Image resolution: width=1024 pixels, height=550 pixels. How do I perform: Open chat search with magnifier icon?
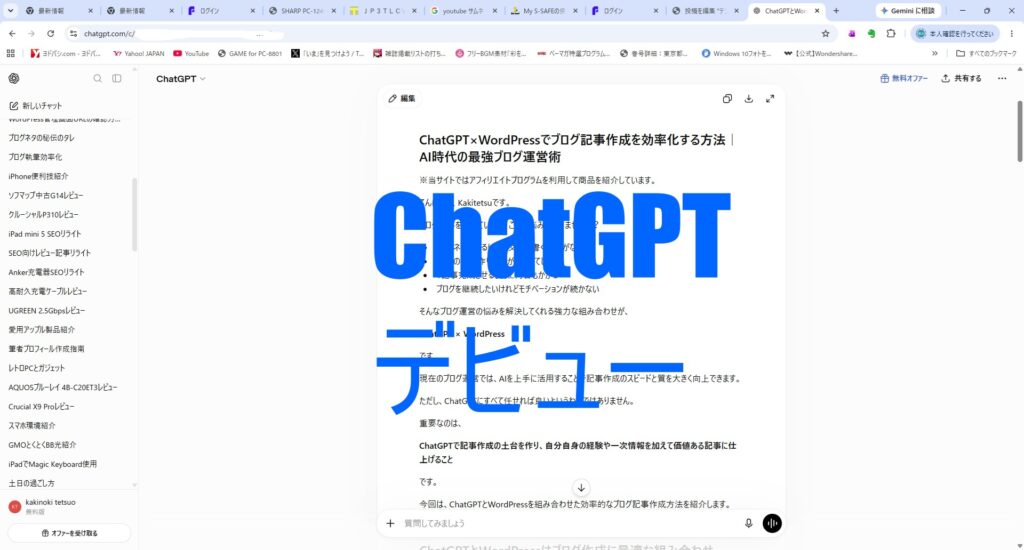tap(97, 78)
